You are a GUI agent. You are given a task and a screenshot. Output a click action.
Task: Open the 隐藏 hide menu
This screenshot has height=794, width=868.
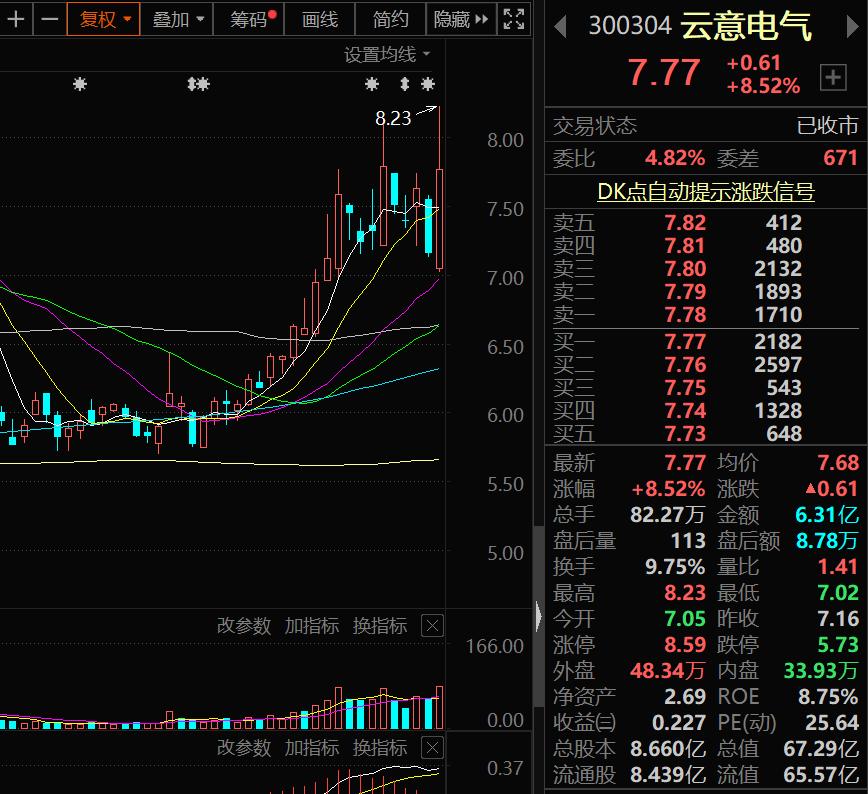coord(452,19)
